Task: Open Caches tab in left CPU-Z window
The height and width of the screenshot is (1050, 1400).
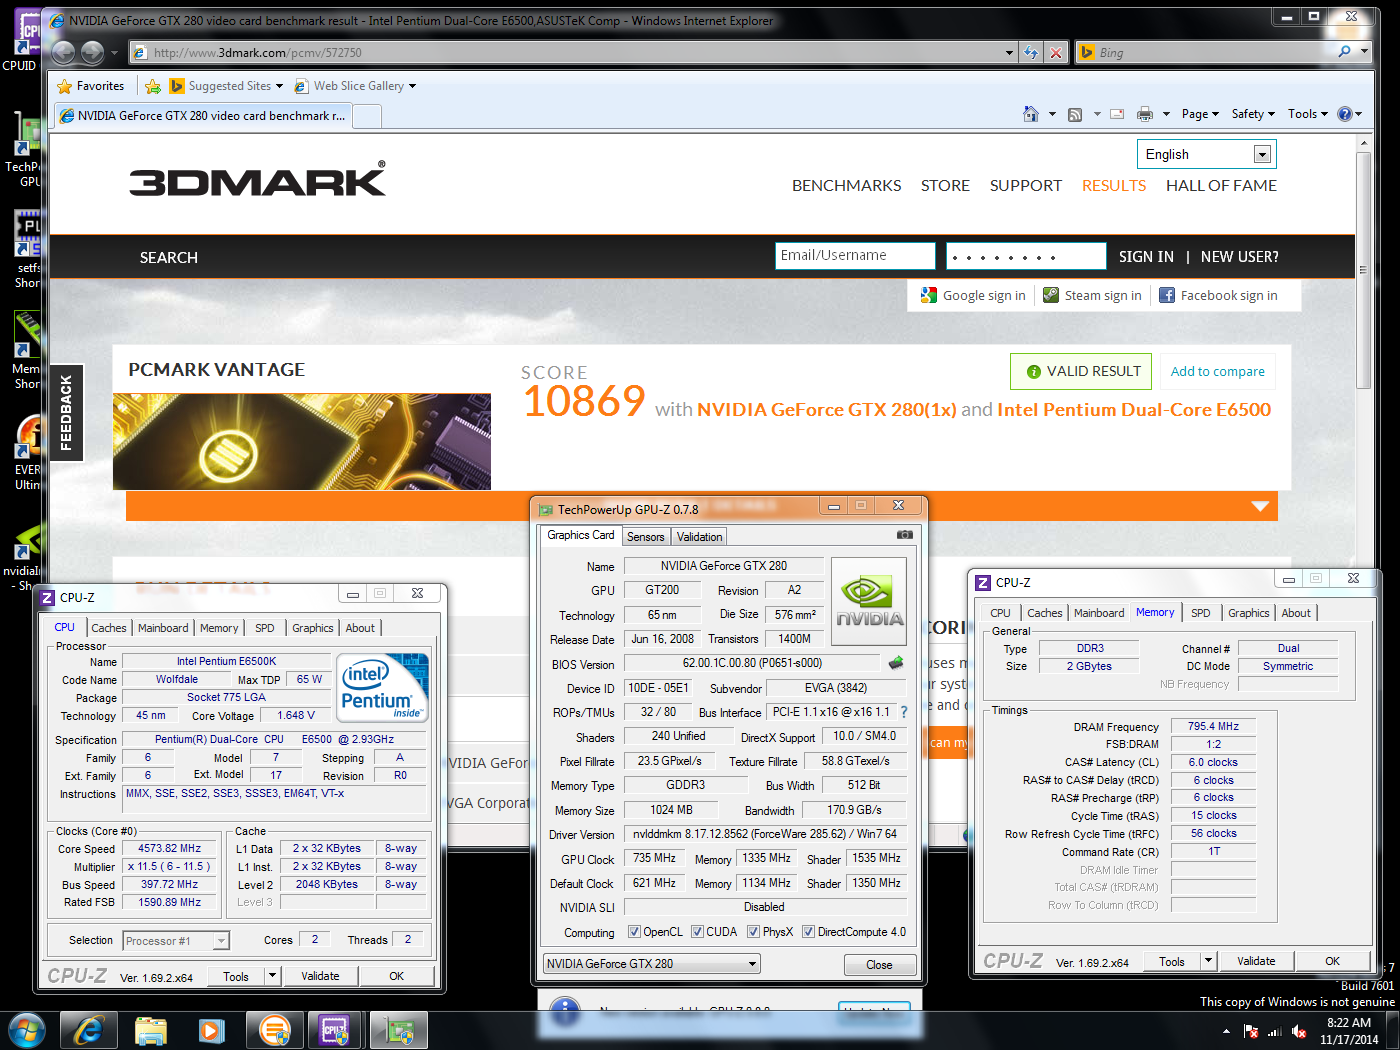Action: coord(109,628)
